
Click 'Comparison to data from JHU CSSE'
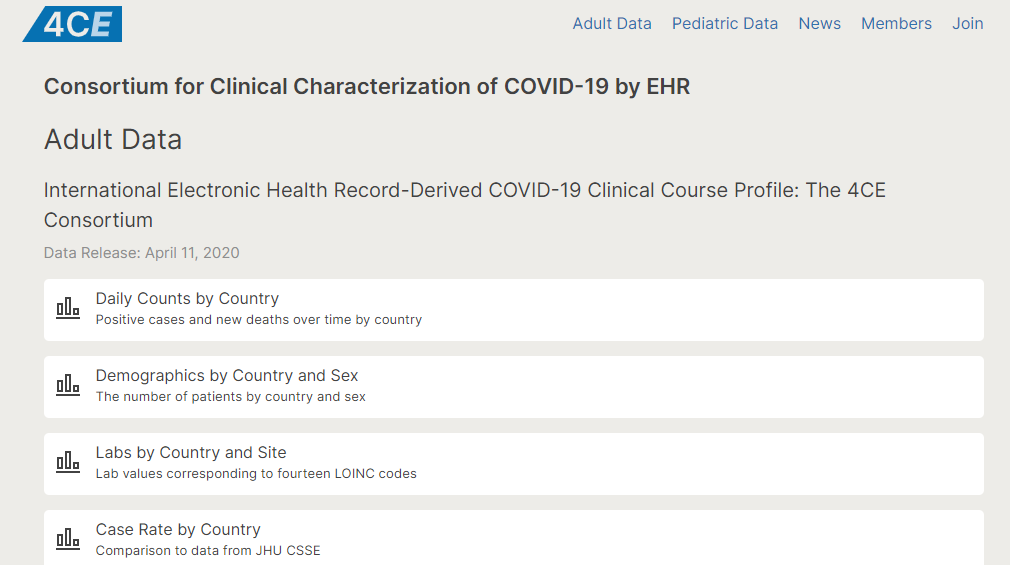pyautogui.click(x=208, y=551)
